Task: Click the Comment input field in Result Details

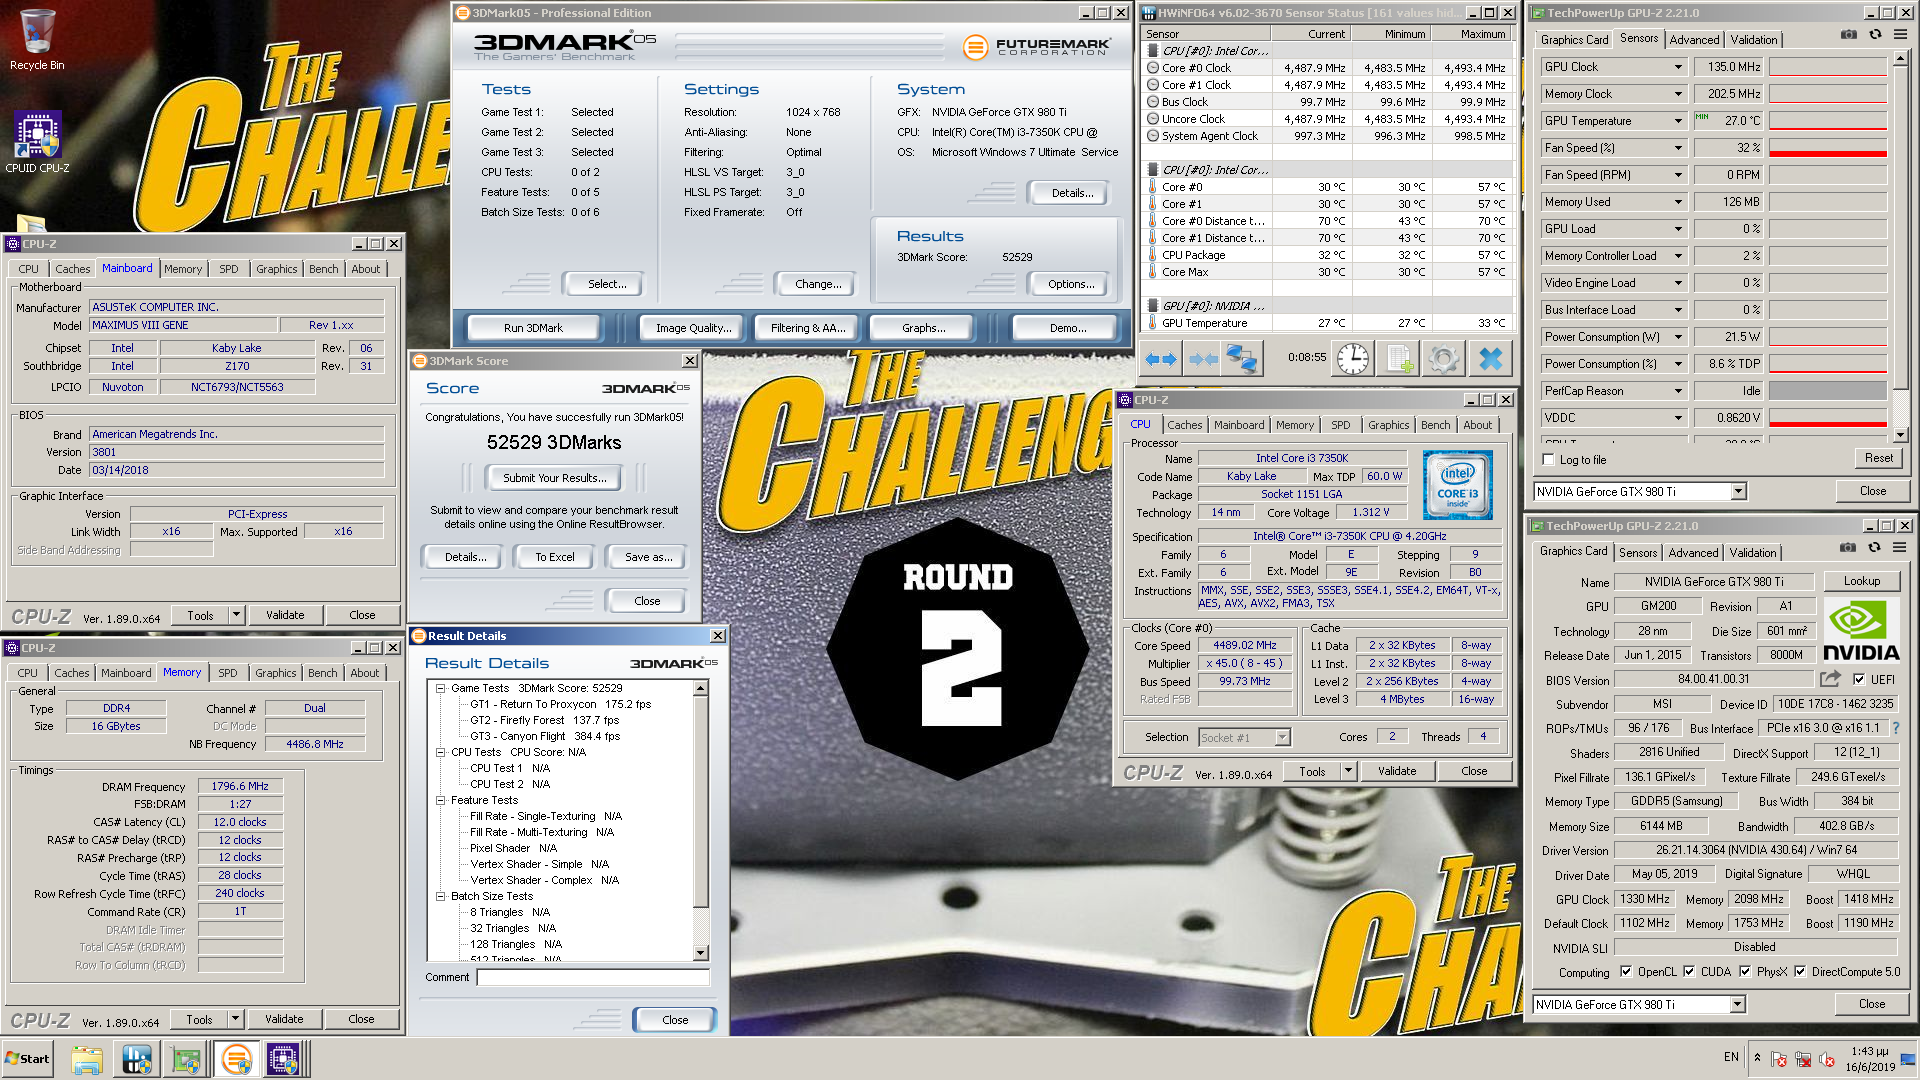Action: click(593, 977)
